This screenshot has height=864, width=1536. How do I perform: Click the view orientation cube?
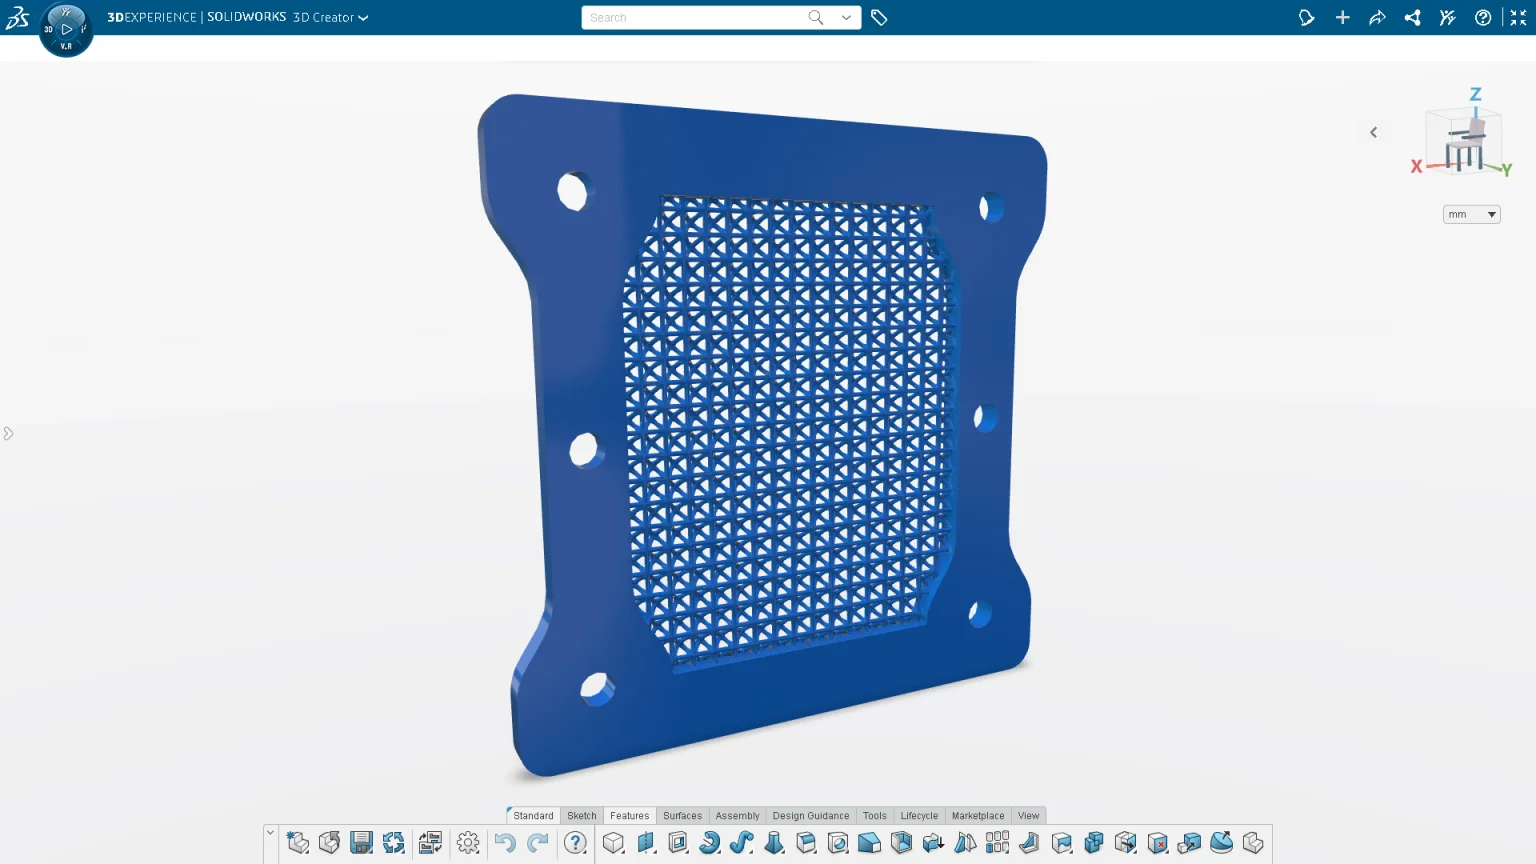(x=1463, y=140)
